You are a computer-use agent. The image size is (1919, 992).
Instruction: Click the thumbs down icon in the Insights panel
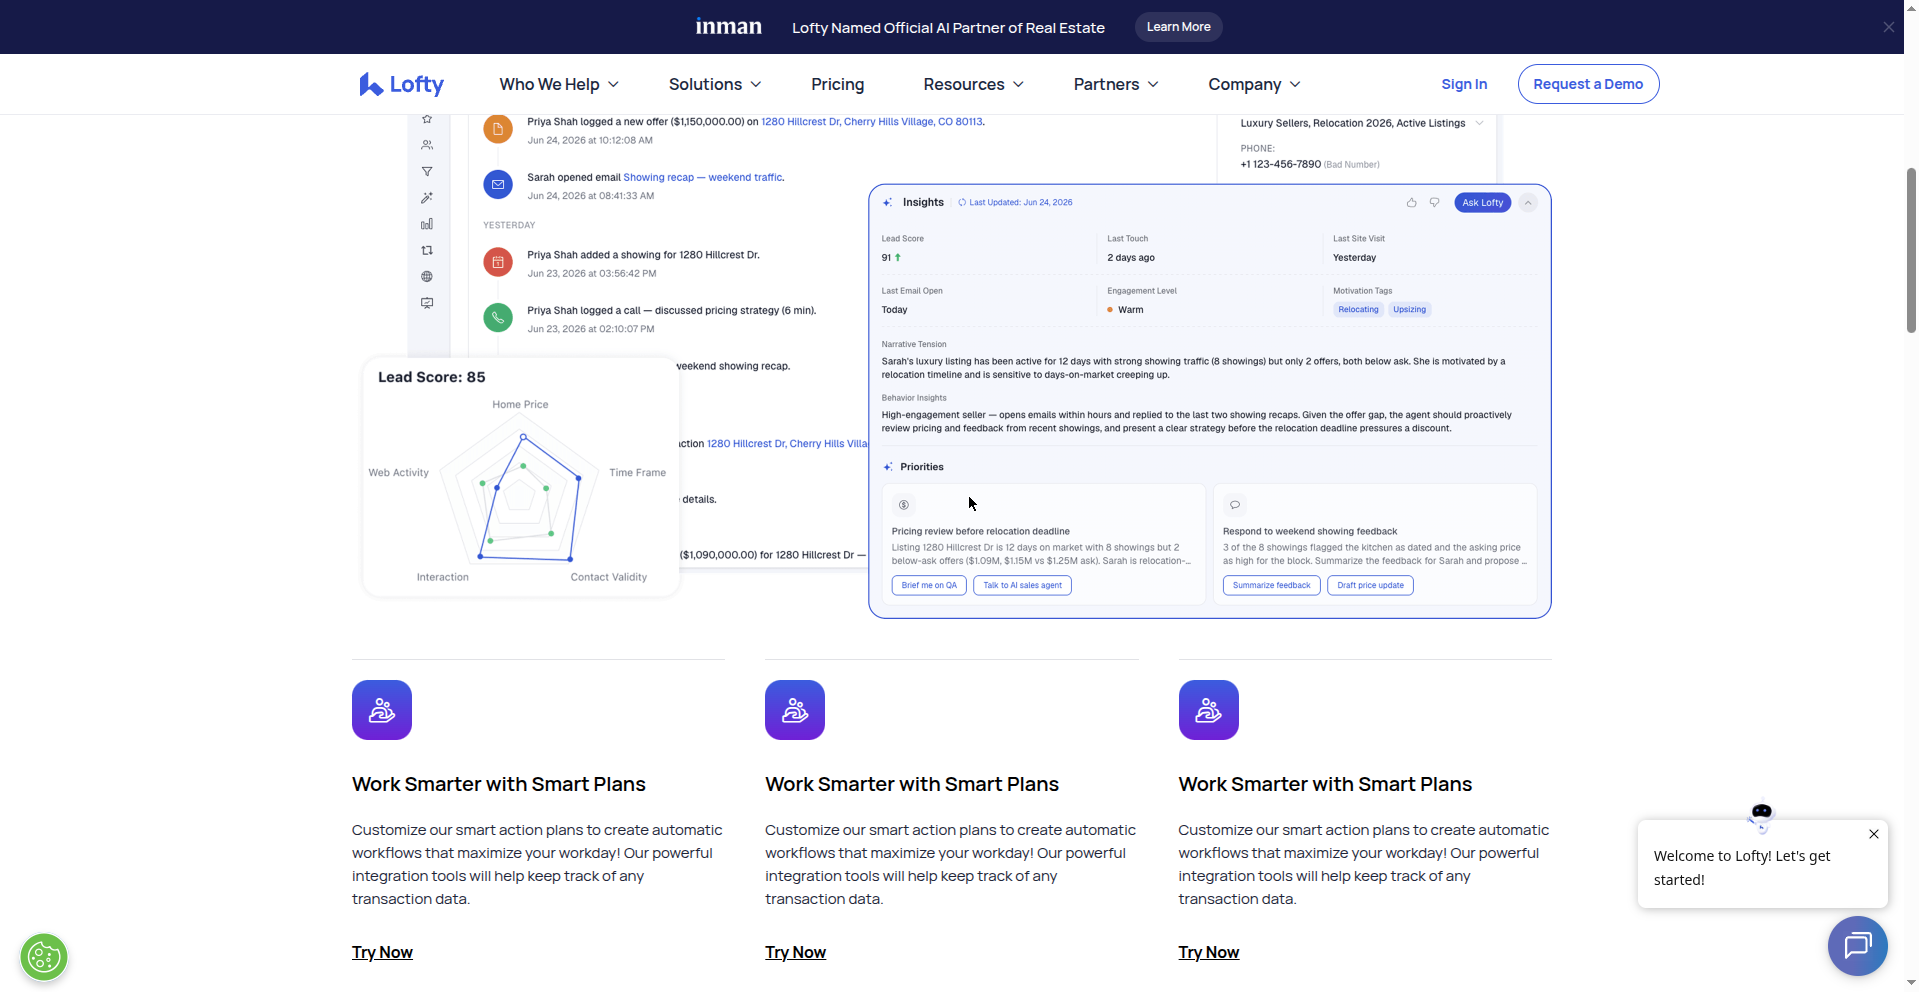[1434, 202]
